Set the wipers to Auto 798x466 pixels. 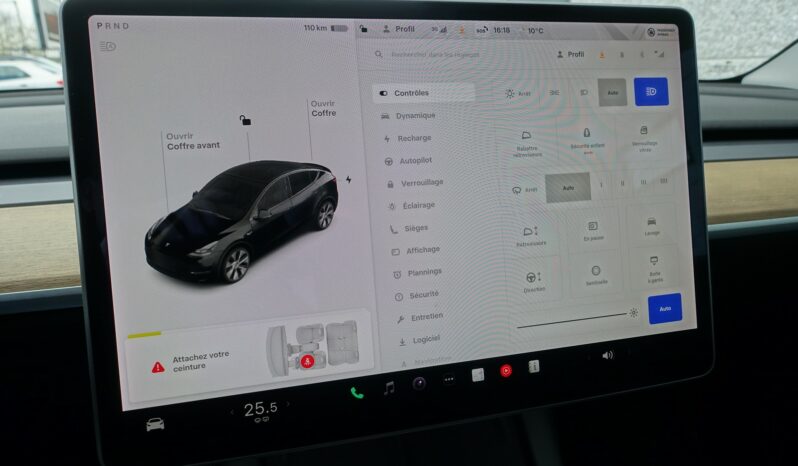click(568, 188)
